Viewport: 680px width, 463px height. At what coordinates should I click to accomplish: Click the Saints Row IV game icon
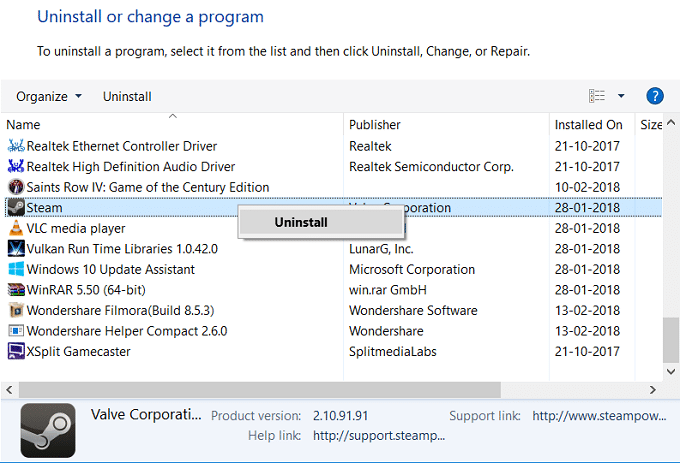click(15, 188)
